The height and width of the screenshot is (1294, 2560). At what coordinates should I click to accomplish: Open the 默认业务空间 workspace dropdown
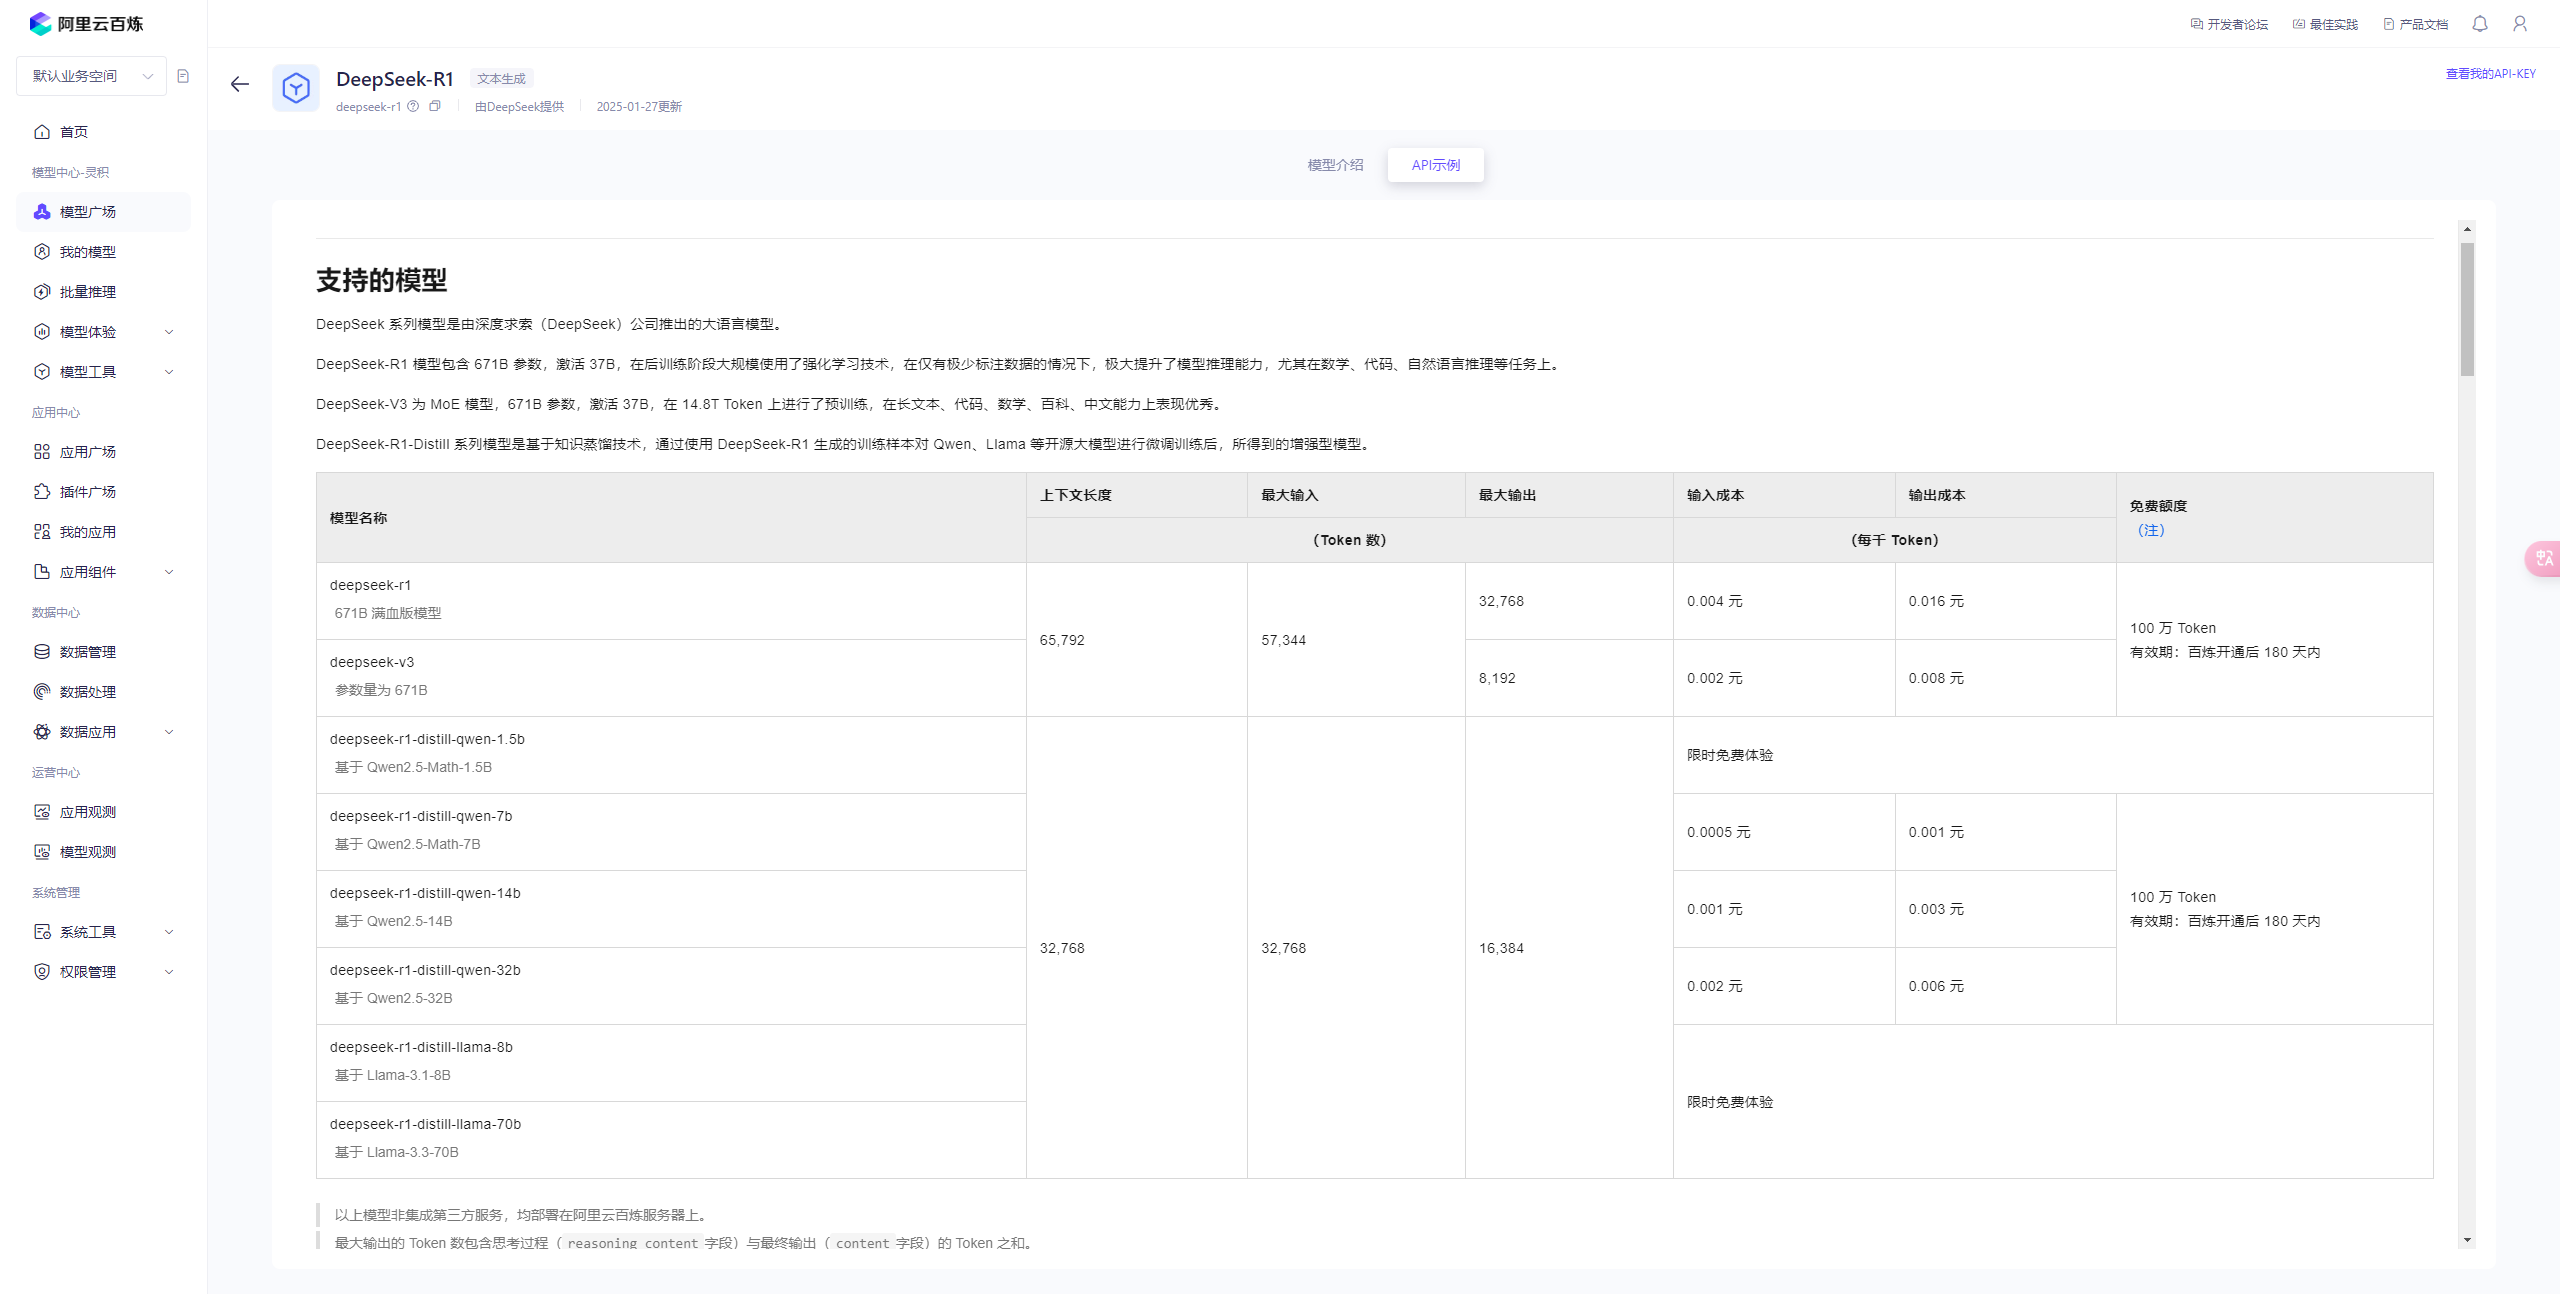coord(91,76)
